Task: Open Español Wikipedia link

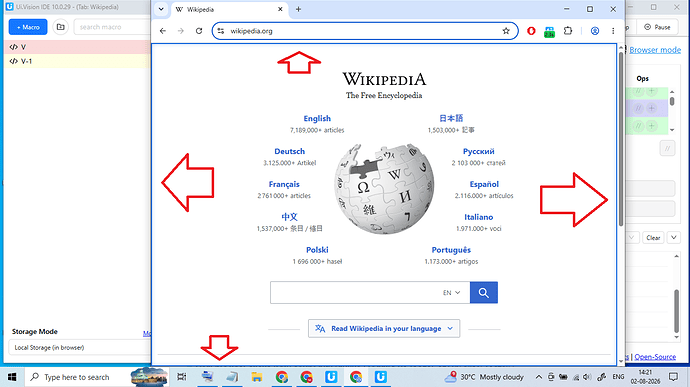Action: point(484,184)
